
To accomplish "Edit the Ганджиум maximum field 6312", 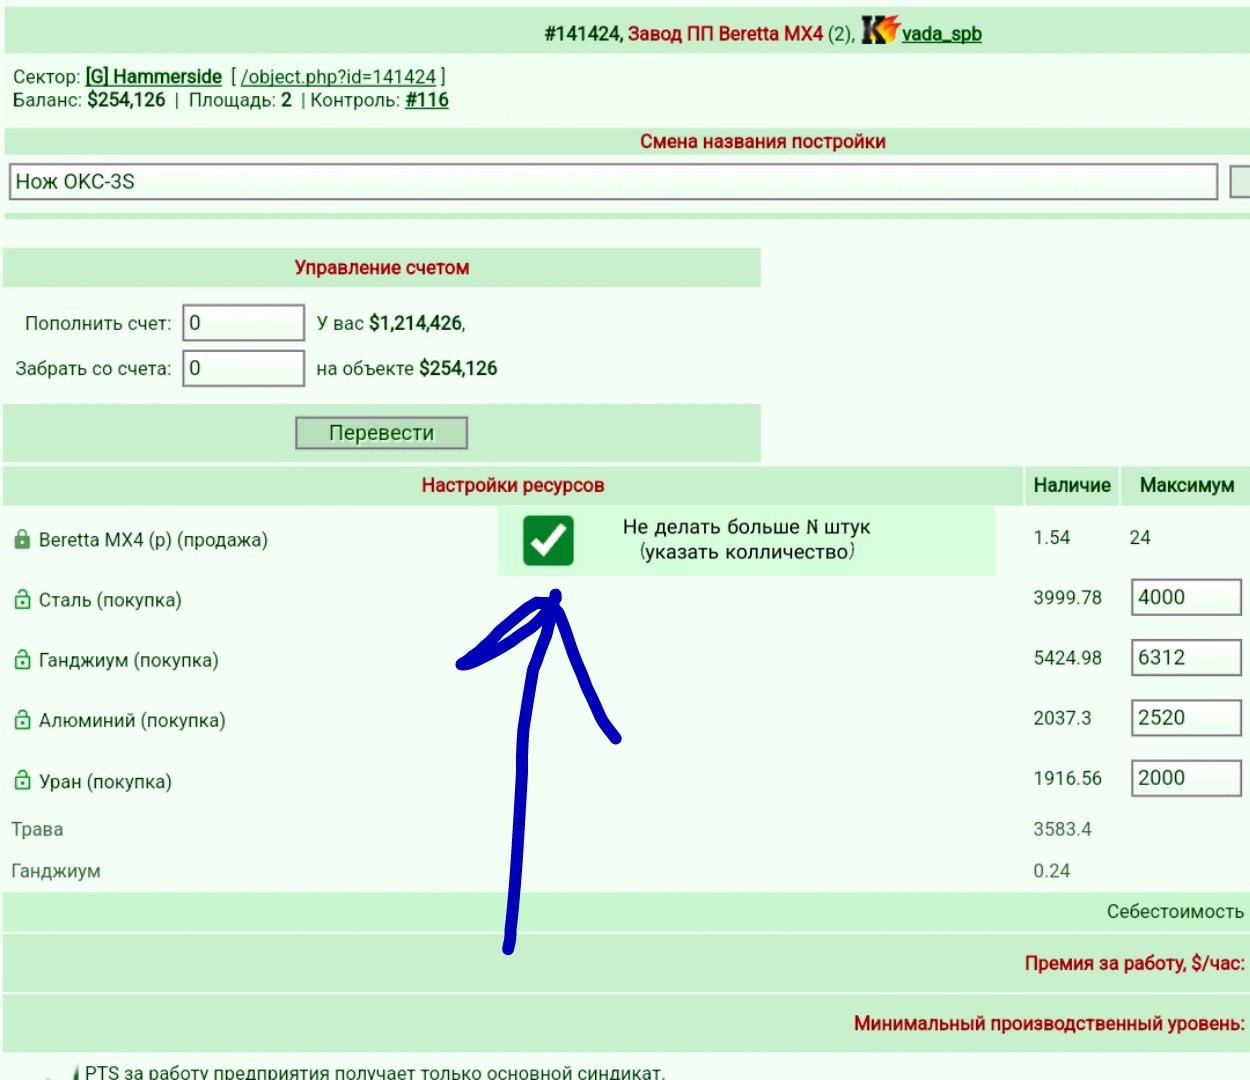I will tap(1186, 657).
